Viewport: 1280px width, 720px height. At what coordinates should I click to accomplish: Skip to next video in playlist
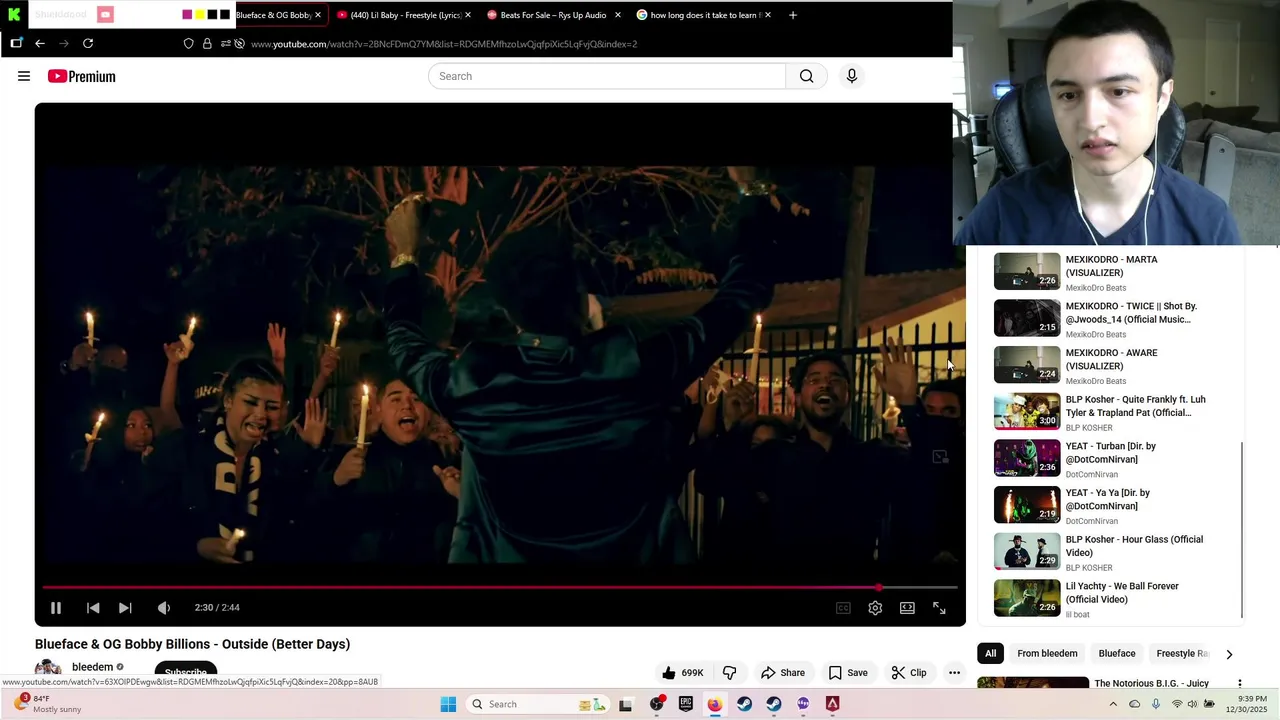(125, 607)
